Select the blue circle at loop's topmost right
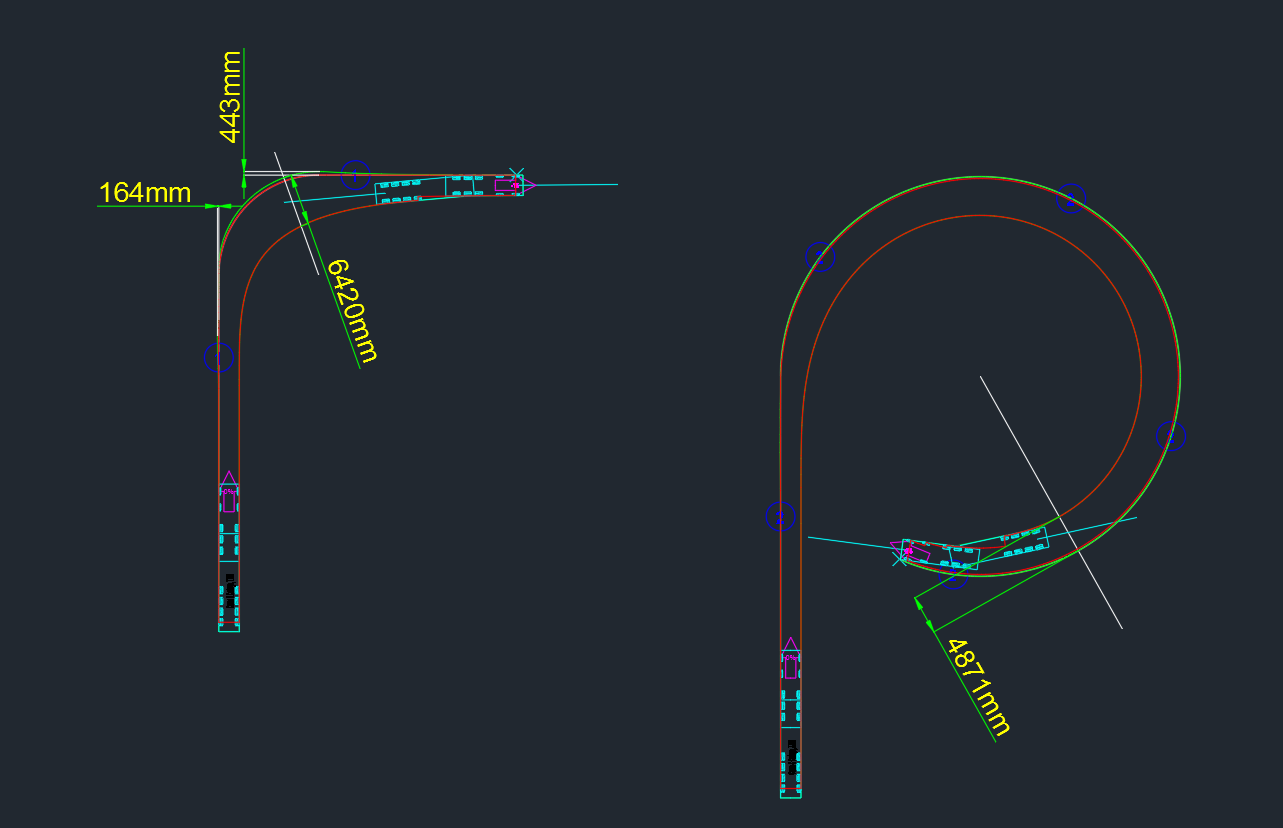 tap(1071, 198)
